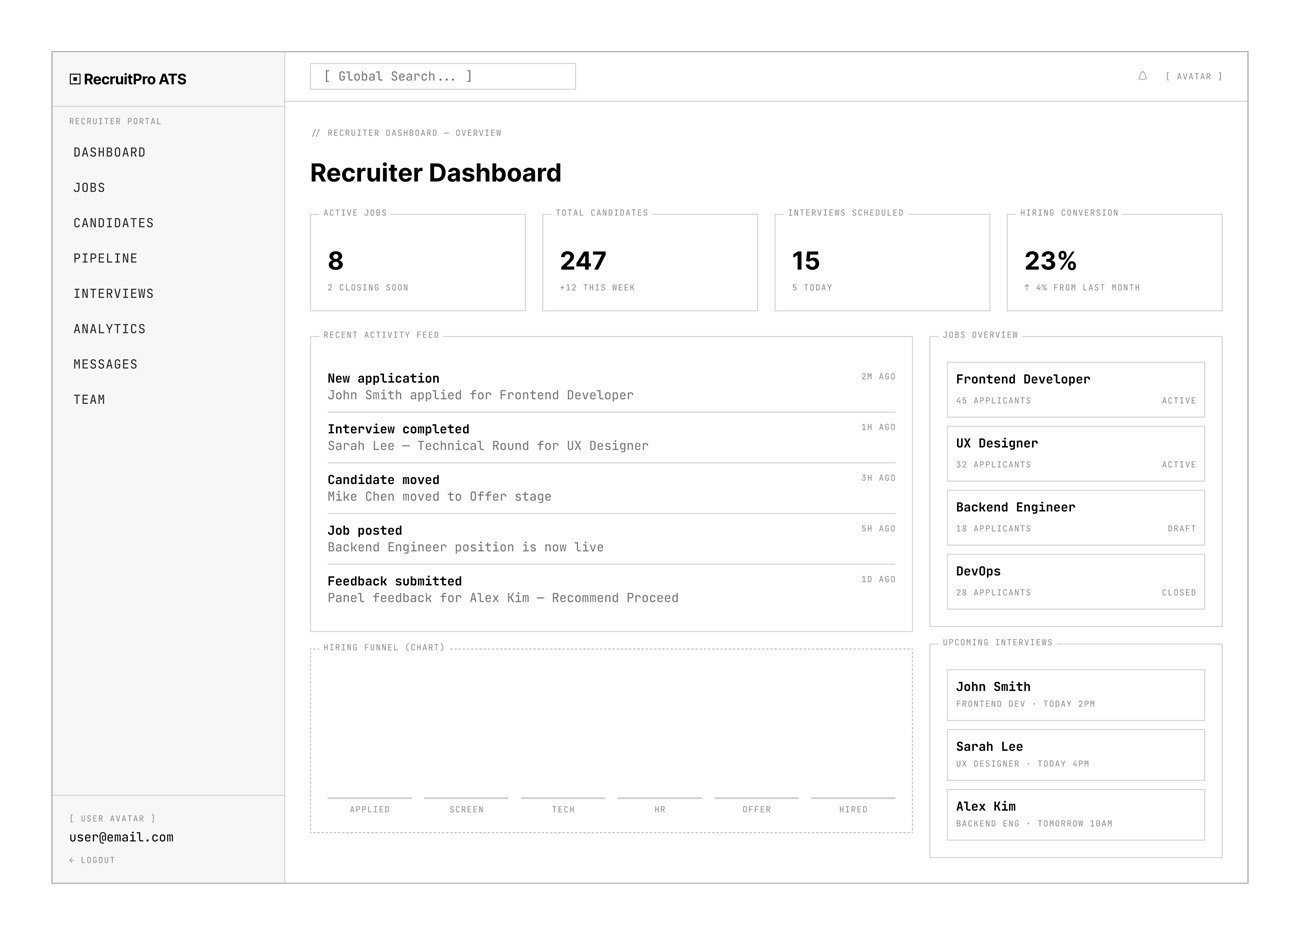Click inside the Global Search field
Viewport: 1300px width, 934px height.
click(x=442, y=76)
